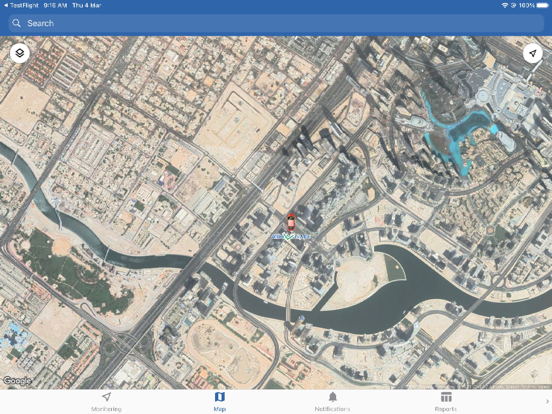Tap the 9:16 AM clock in status bar
This screenshot has width=552, height=414.
pos(55,5)
